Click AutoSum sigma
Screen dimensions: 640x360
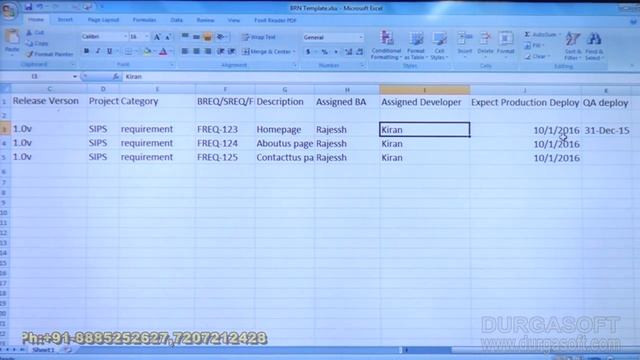[x=541, y=34]
